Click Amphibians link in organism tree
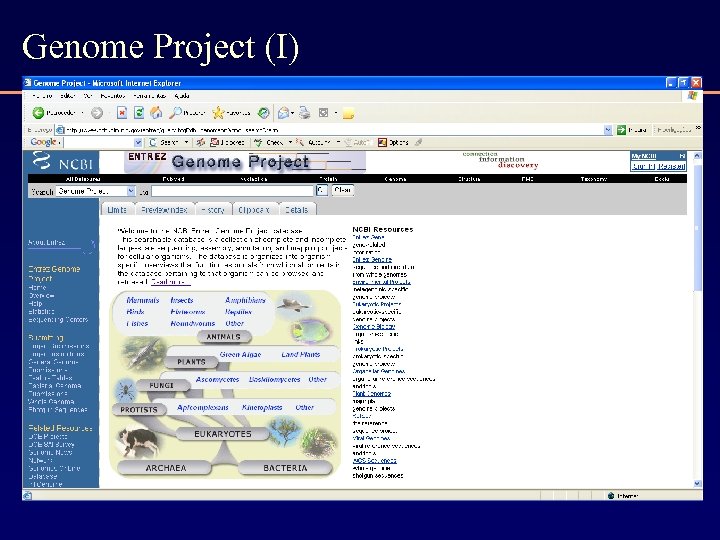The image size is (720, 540). click(245, 300)
